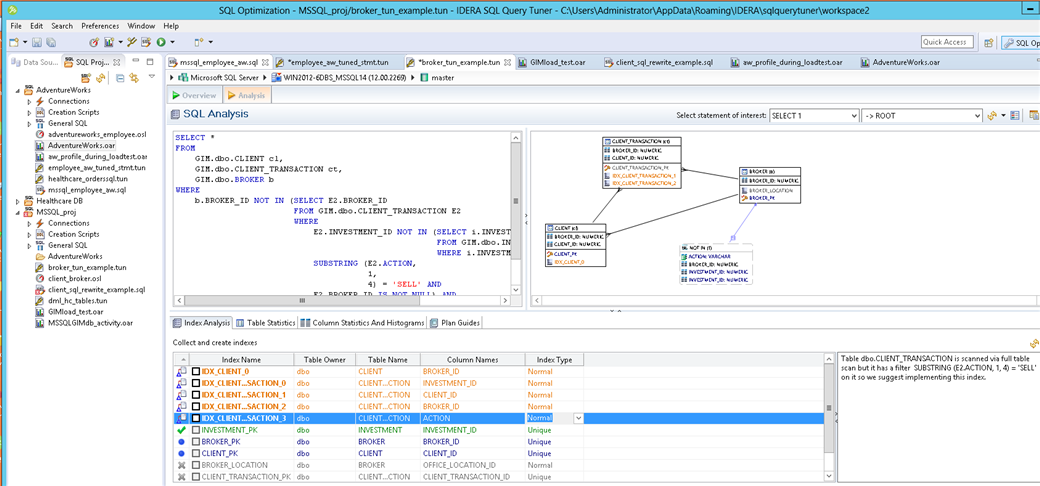The height and width of the screenshot is (486, 1040).
Task: Maximize the SQL Project explorer panel
Action: 150,62
